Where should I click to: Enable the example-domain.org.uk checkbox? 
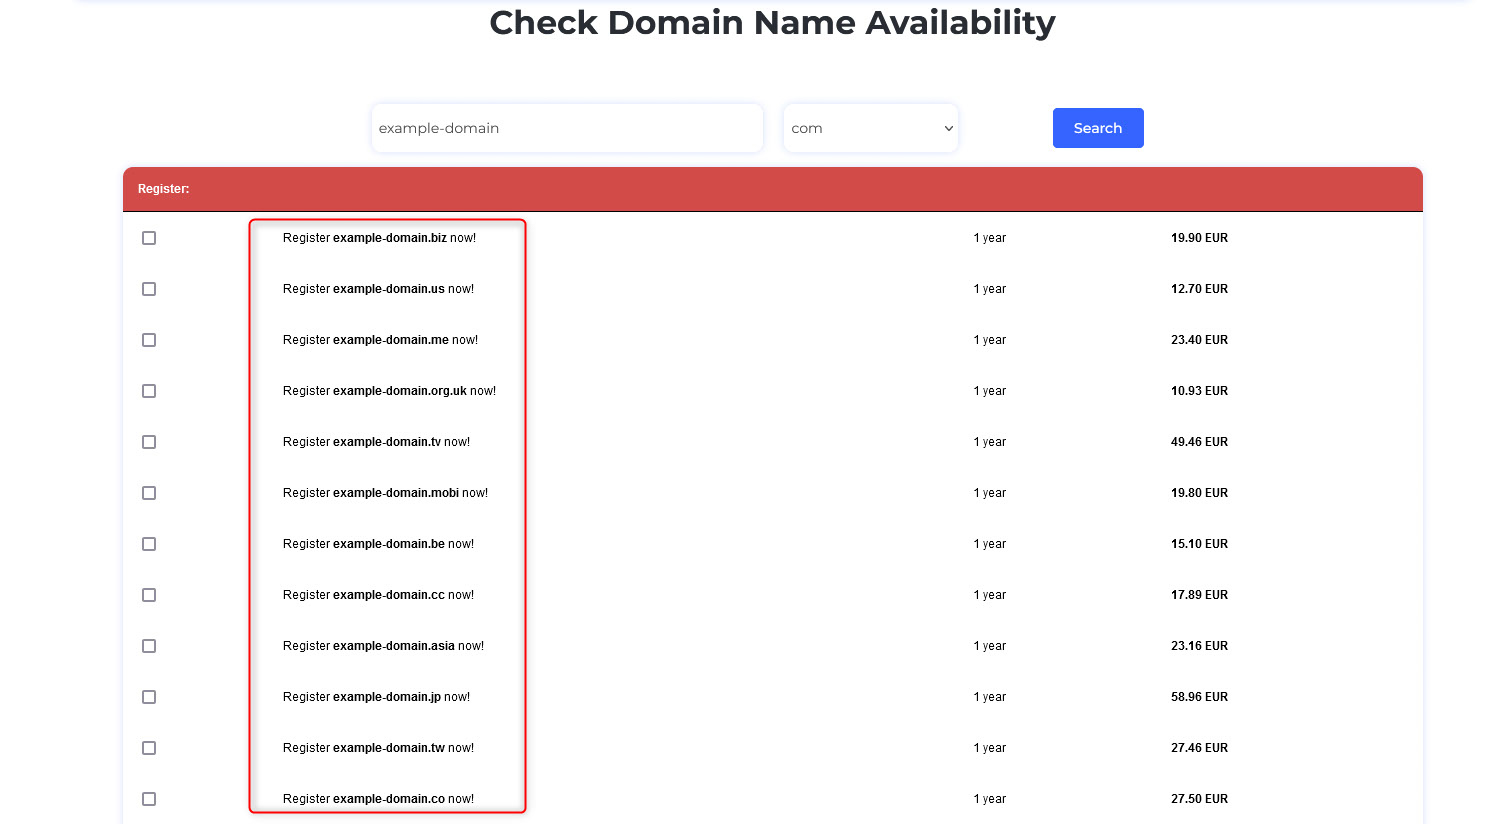[x=148, y=391]
